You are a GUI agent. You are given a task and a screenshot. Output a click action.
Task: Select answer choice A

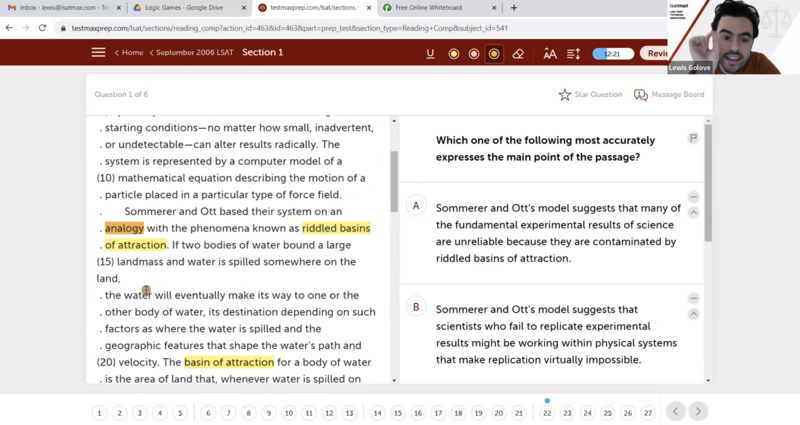(x=416, y=206)
